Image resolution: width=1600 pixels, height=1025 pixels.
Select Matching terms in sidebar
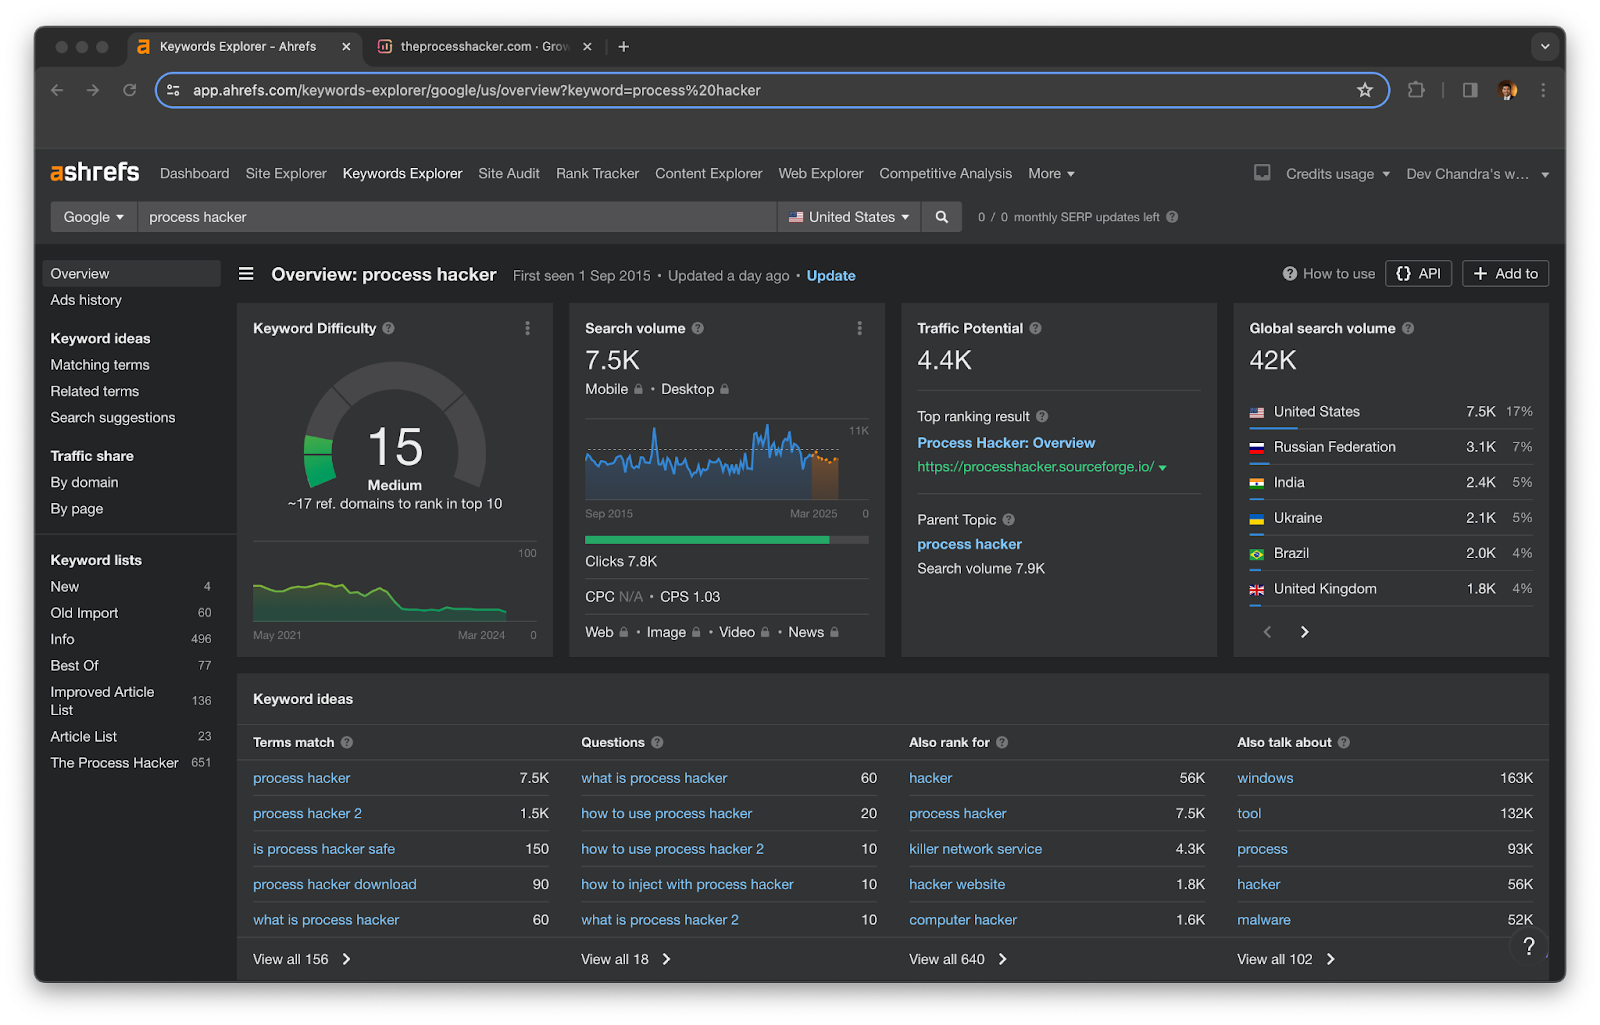[x=100, y=365]
